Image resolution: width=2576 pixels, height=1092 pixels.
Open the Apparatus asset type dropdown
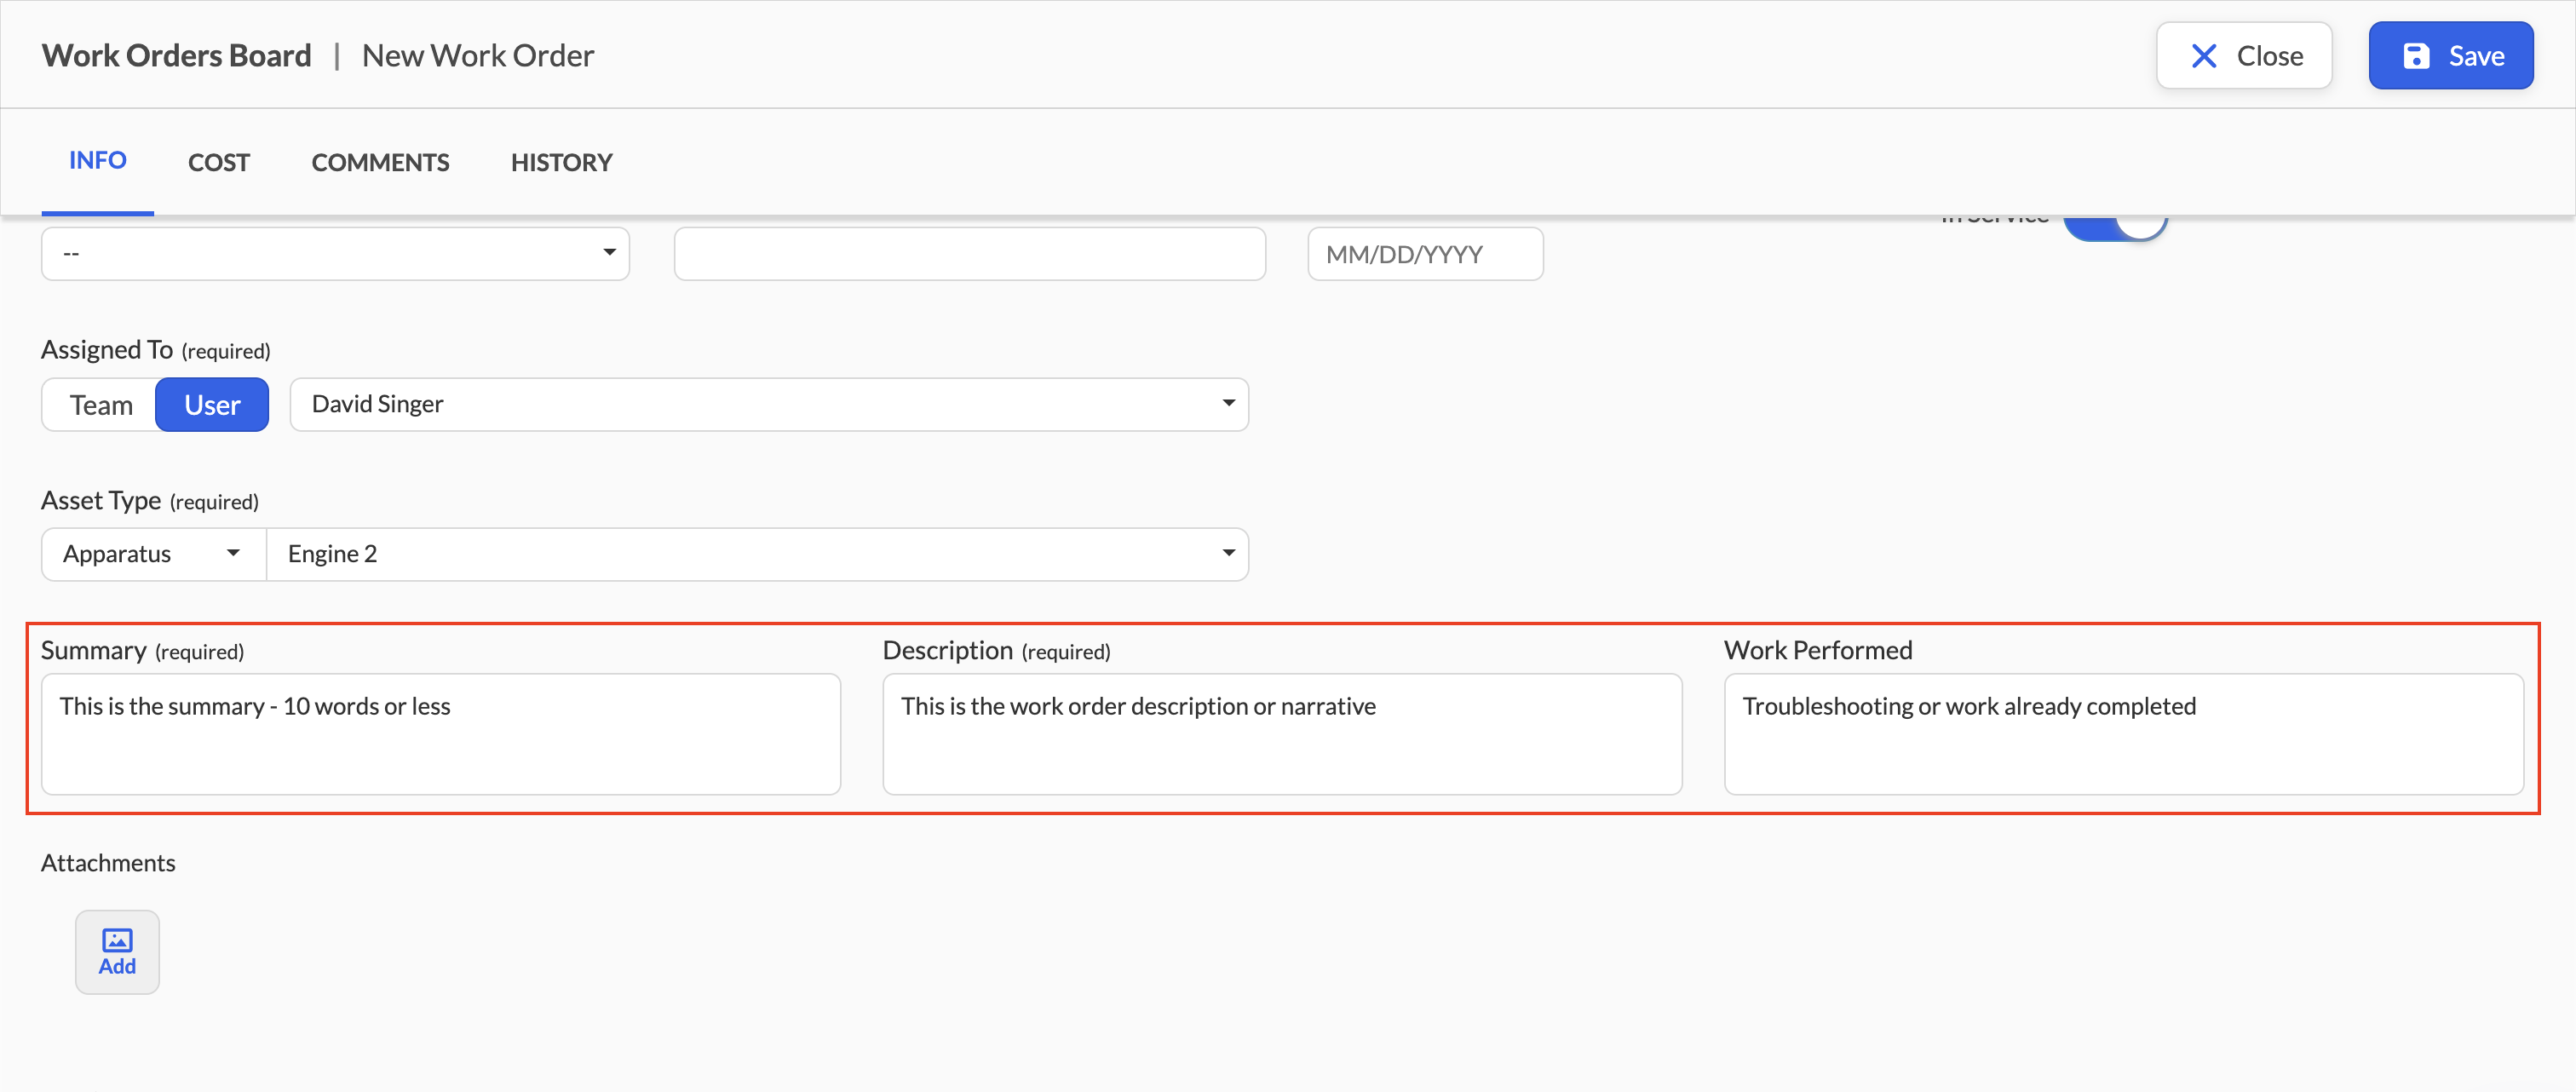click(153, 554)
